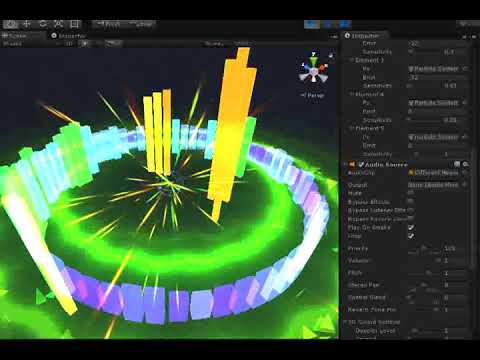Click the green Y axis gizmo cone
The image size is (480, 360).
pyautogui.click(x=313, y=61)
